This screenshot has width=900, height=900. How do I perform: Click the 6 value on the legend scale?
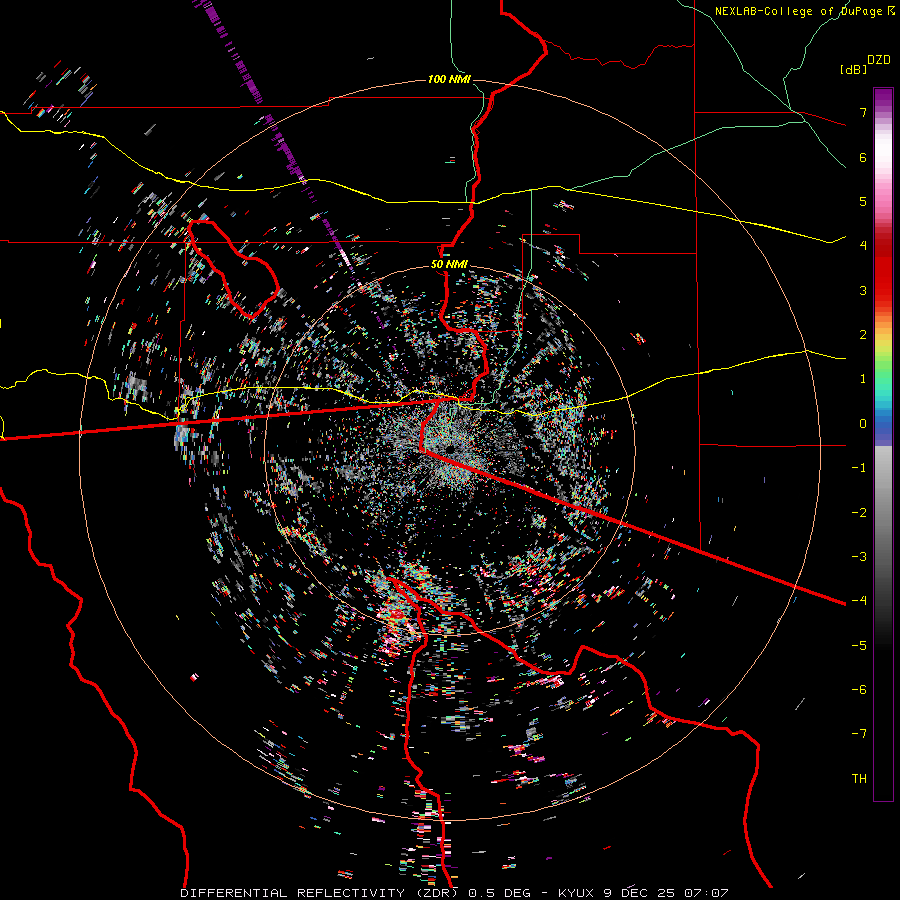coord(863,157)
